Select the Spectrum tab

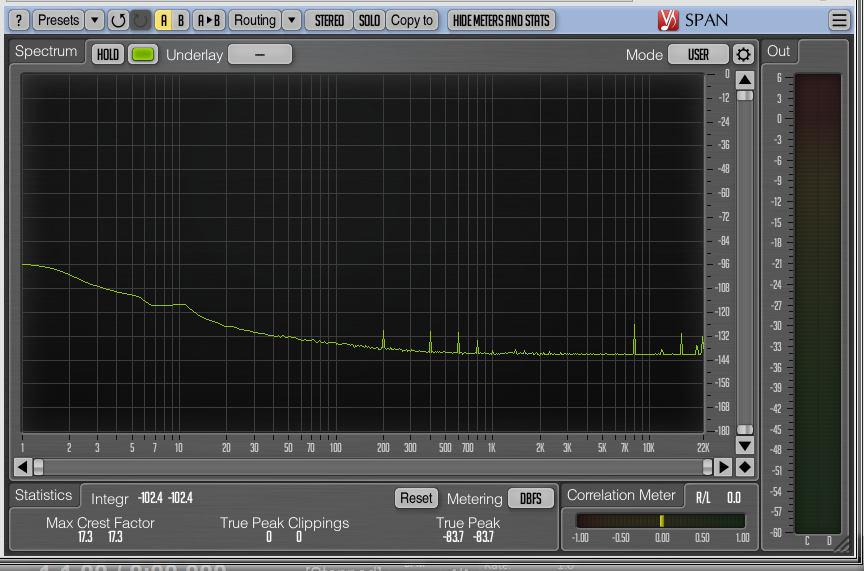pos(46,51)
